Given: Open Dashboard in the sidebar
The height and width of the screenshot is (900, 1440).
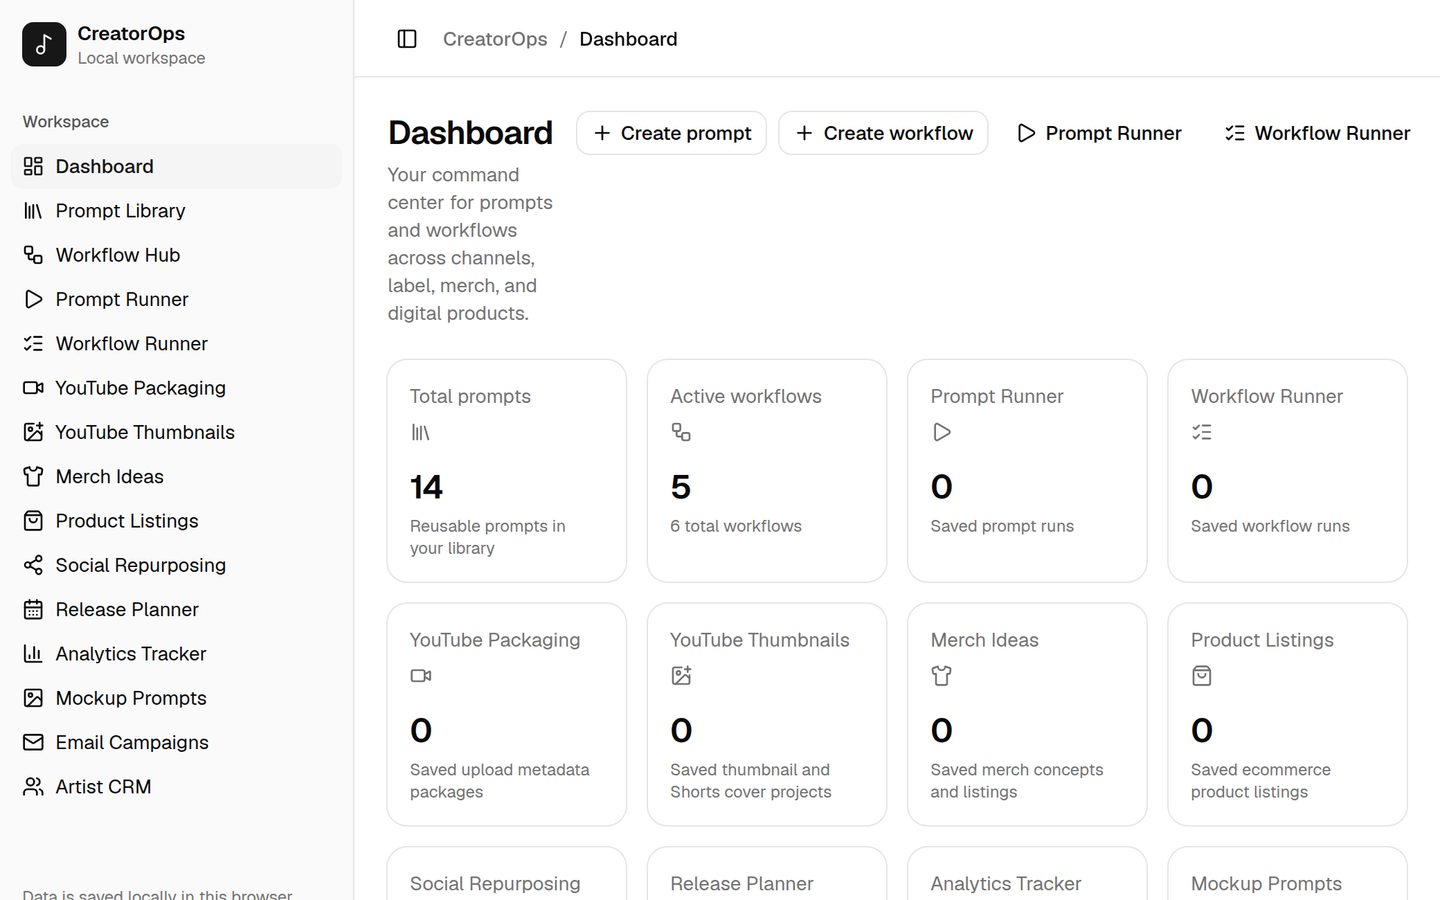Looking at the screenshot, I should [x=176, y=166].
